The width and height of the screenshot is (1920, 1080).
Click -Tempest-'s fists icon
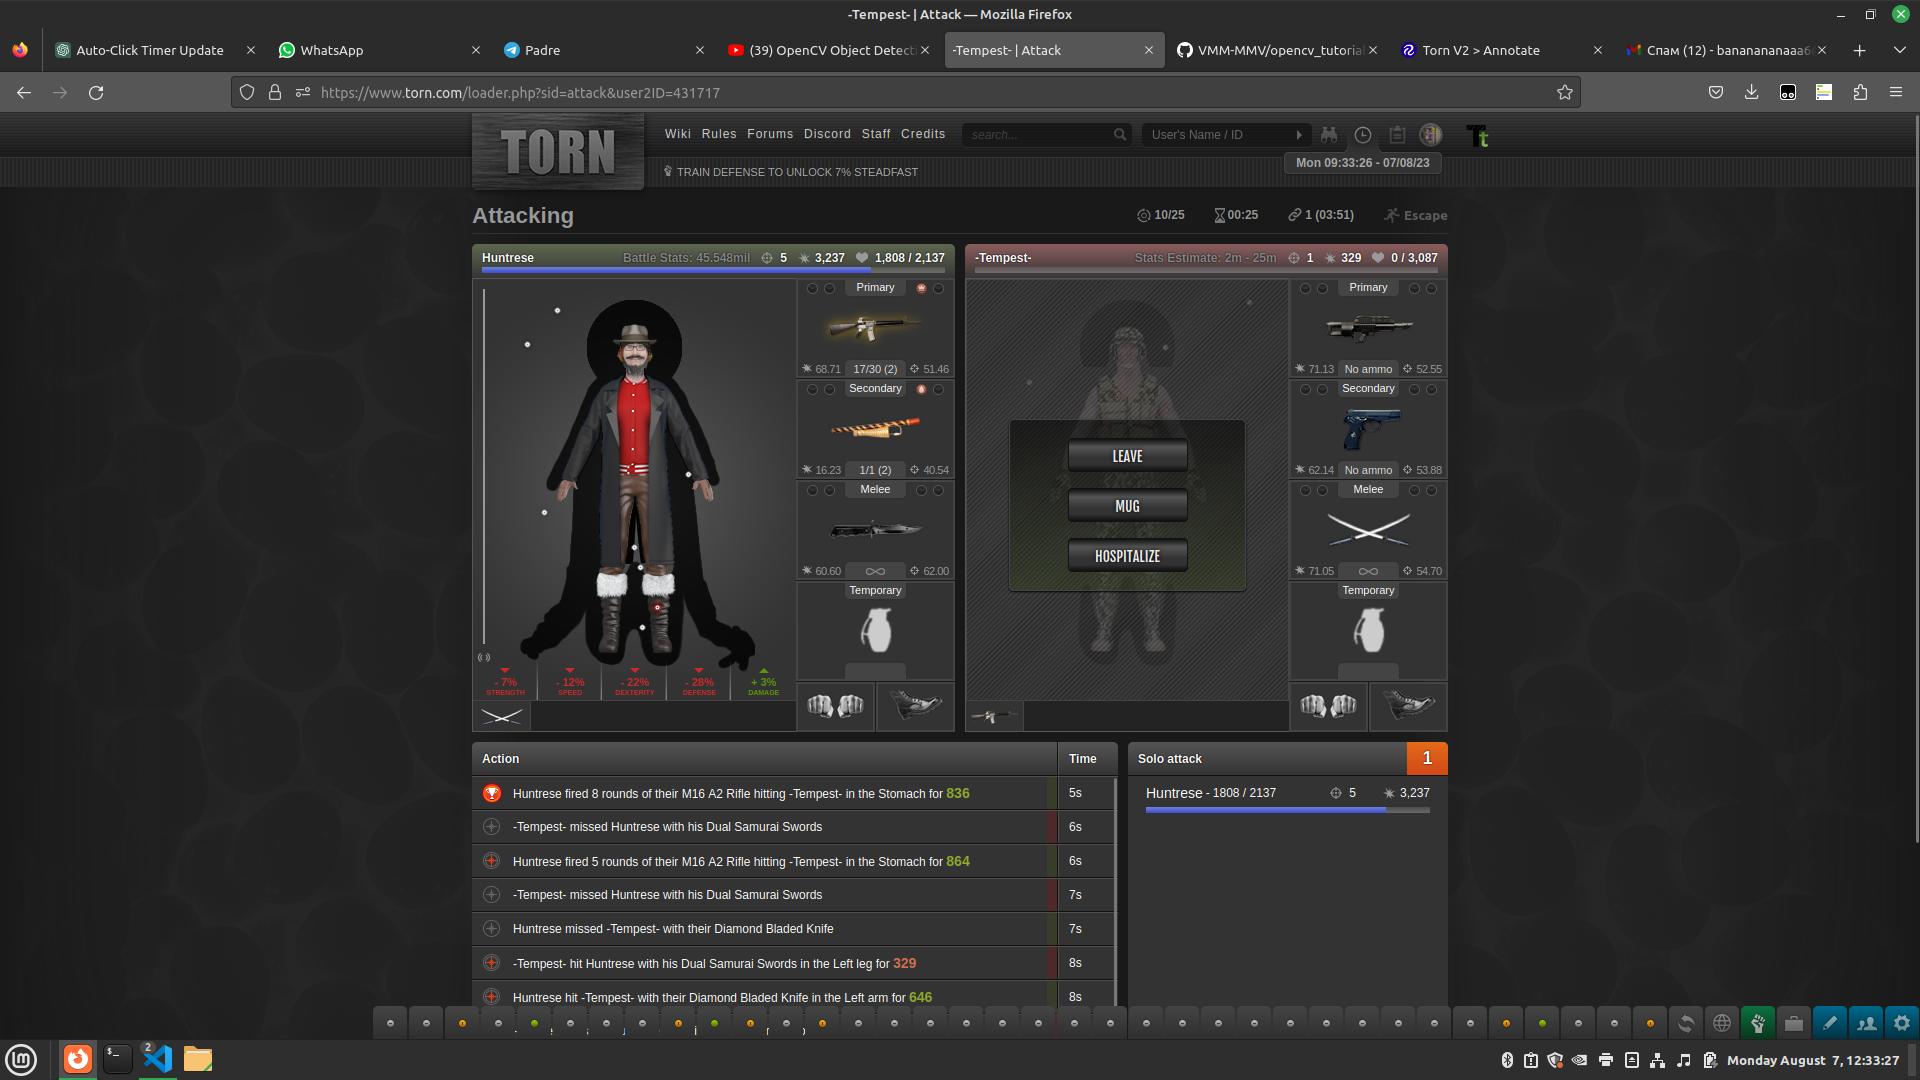(x=1329, y=706)
